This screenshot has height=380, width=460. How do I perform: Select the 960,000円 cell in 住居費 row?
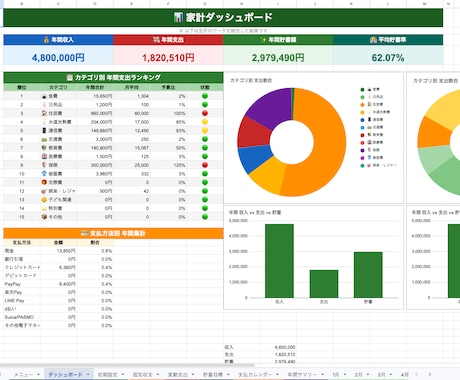(x=95, y=113)
